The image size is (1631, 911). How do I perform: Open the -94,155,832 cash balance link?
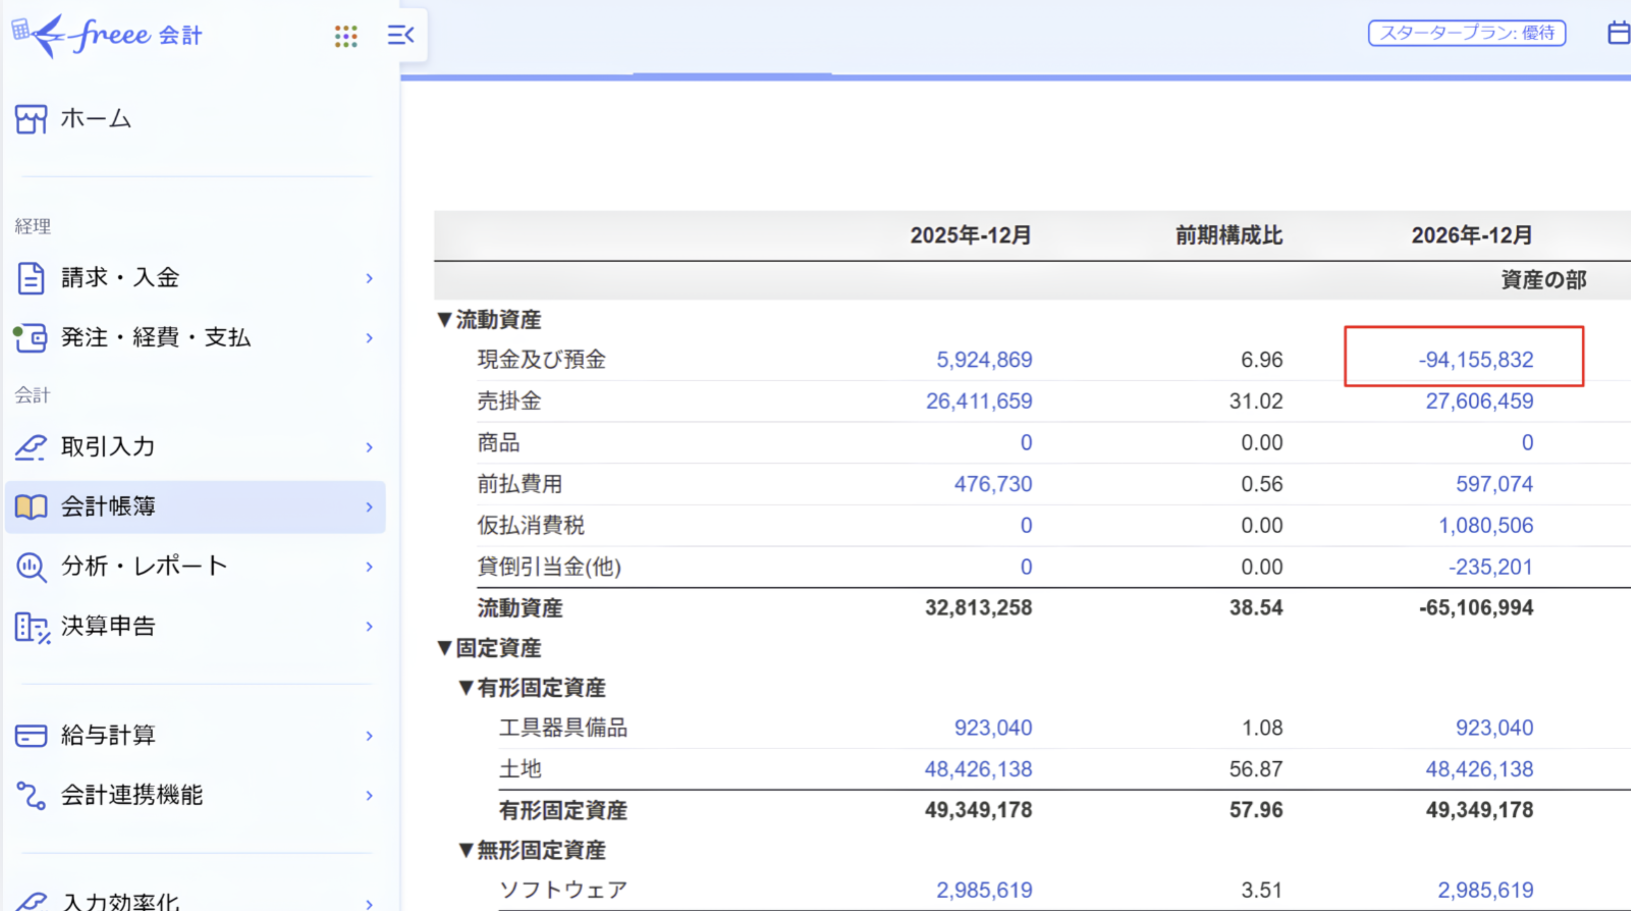click(x=1475, y=360)
